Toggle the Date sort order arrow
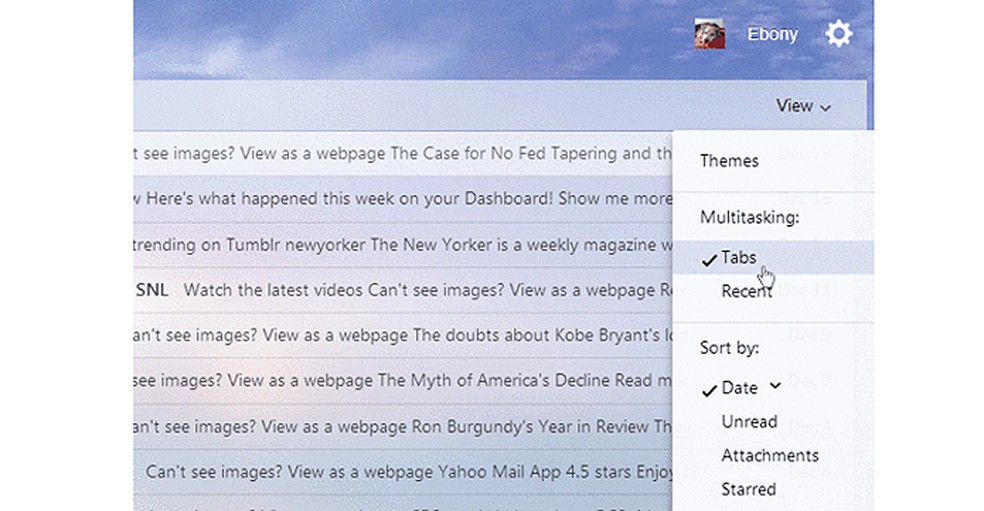The width and height of the screenshot is (984, 511). [776, 385]
